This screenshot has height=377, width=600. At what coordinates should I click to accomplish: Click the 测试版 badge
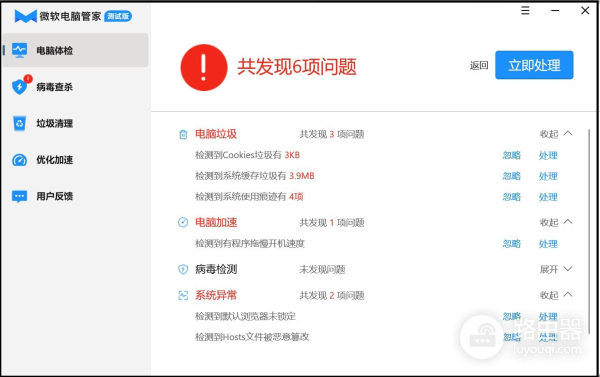point(118,16)
